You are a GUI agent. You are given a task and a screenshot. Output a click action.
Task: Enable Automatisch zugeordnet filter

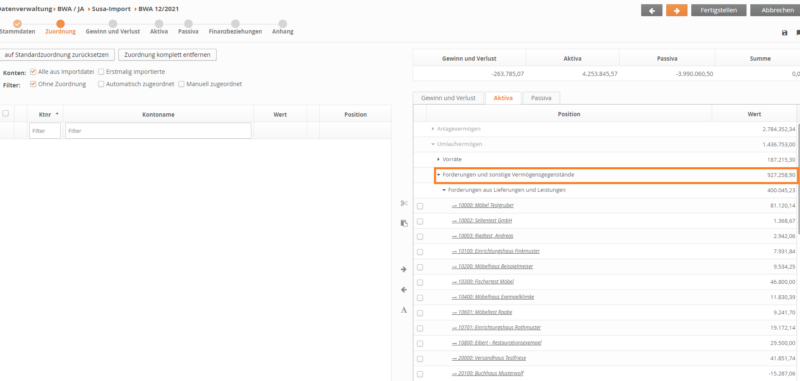(x=101, y=84)
